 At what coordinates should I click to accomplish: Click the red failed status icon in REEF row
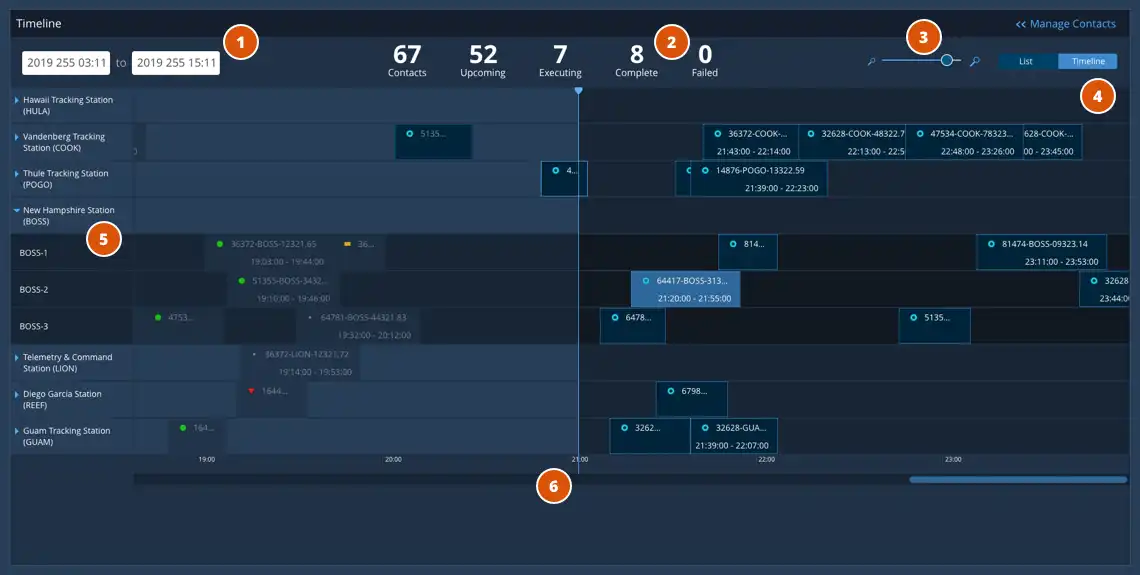pos(252,391)
